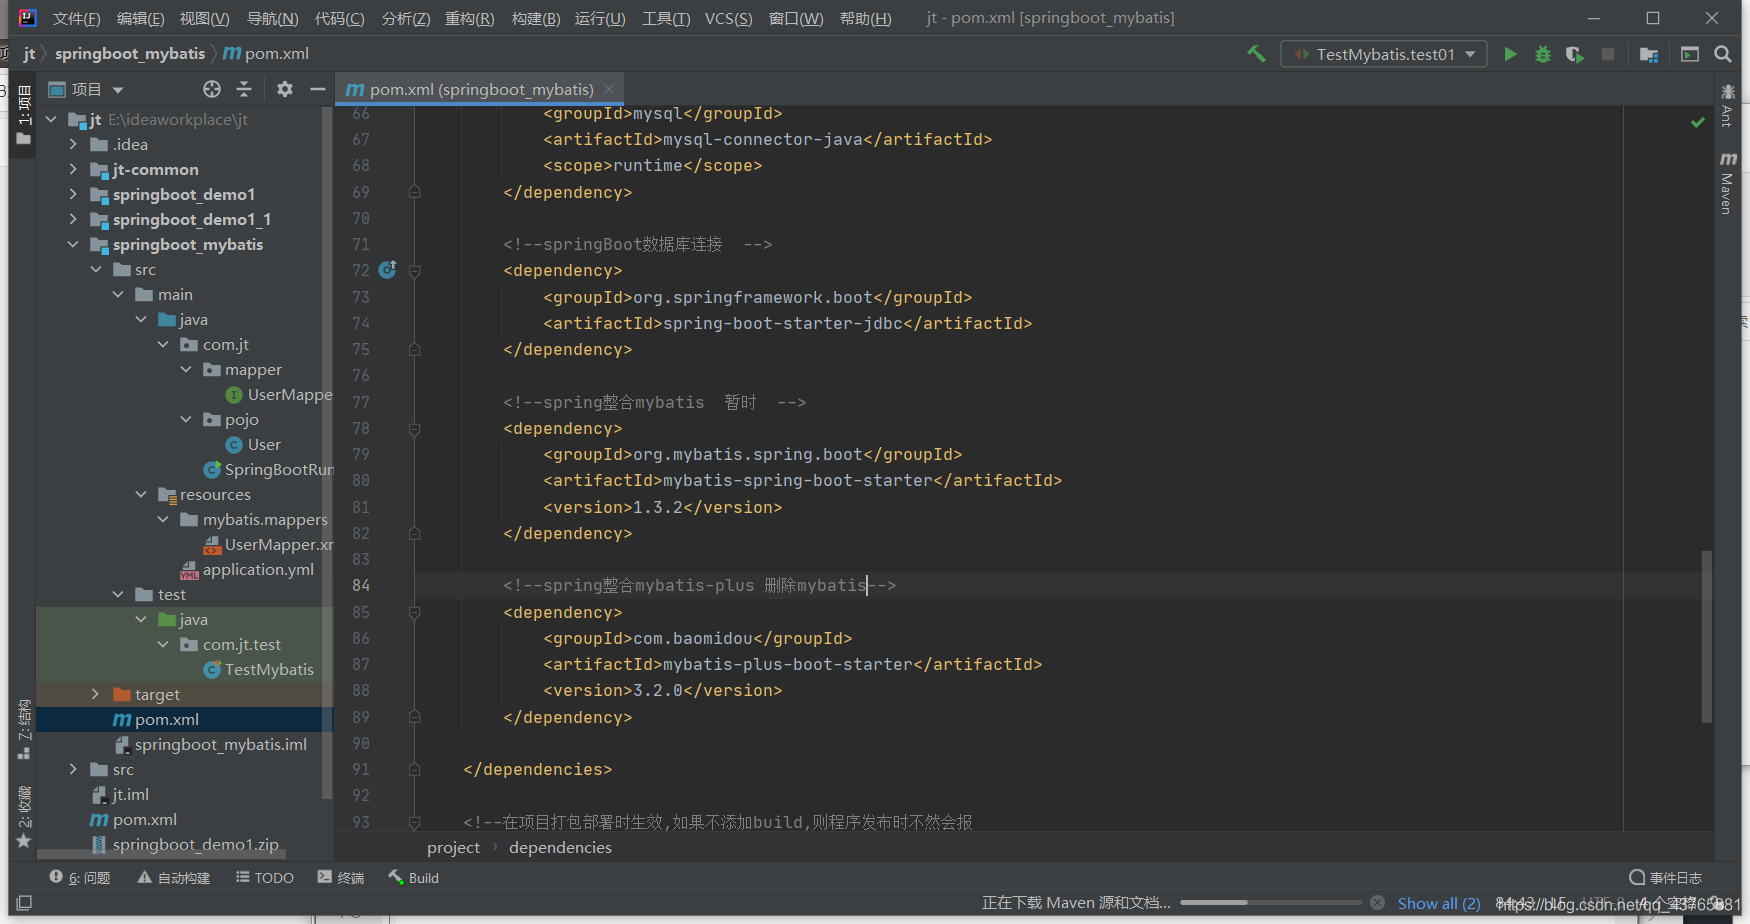Click the locate target crosshair icon in project panel
1750x924 pixels.
point(212,89)
